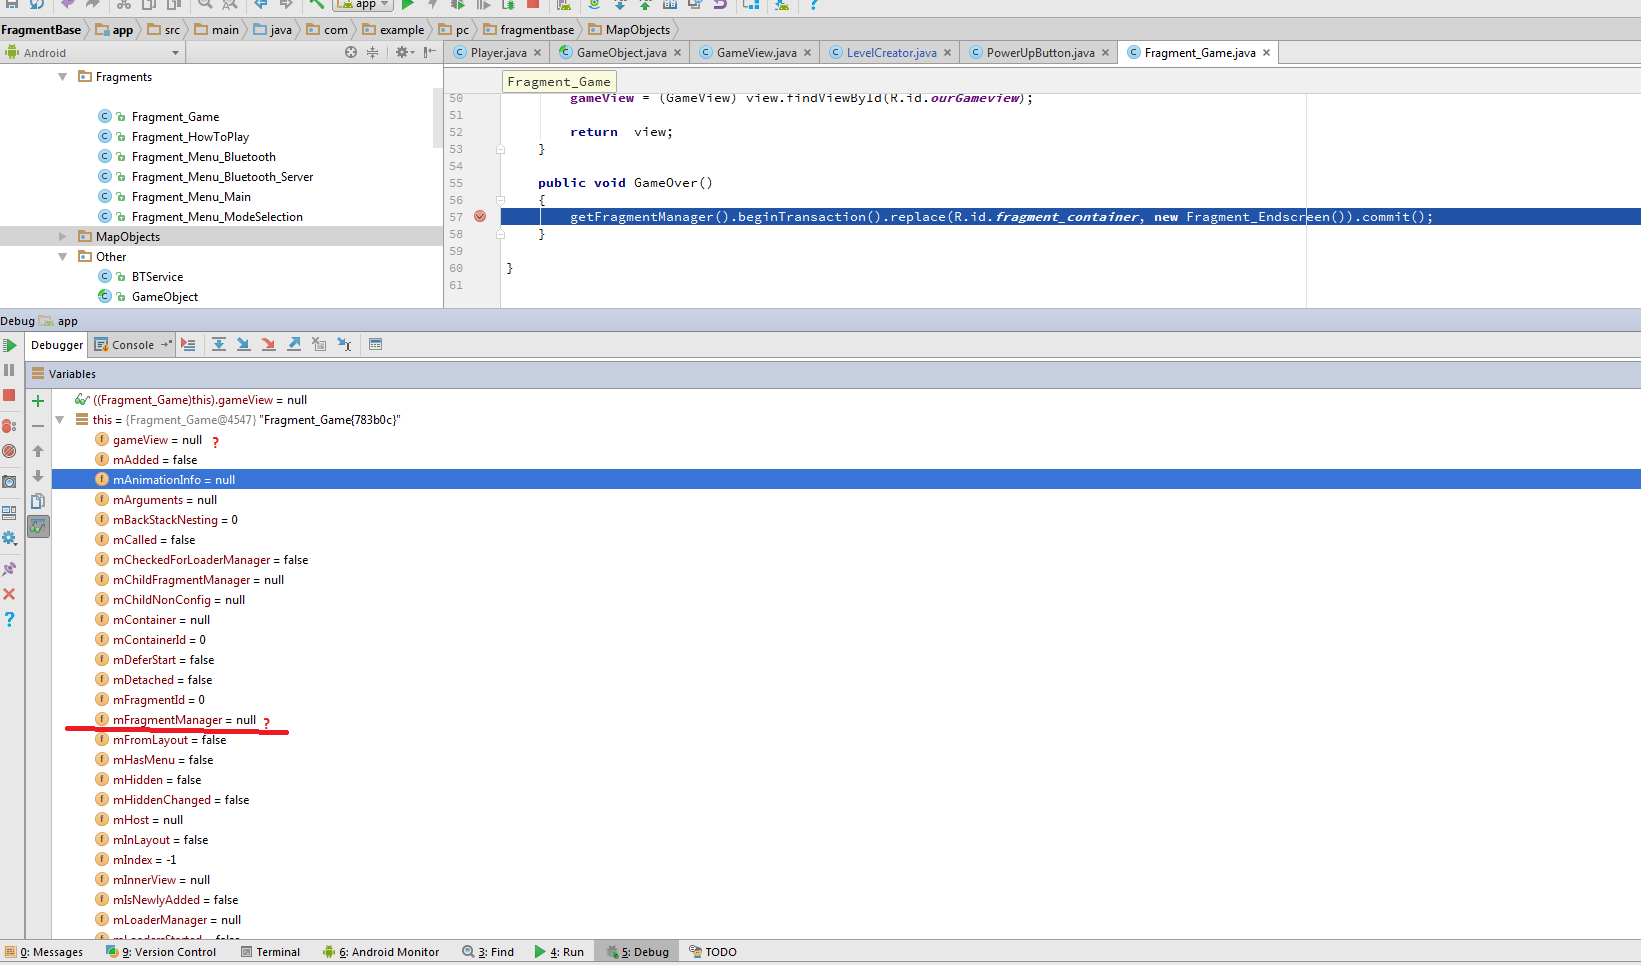Open the Console tab in debug panel
Image resolution: width=1641 pixels, height=965 pixels.
(131, 345)
